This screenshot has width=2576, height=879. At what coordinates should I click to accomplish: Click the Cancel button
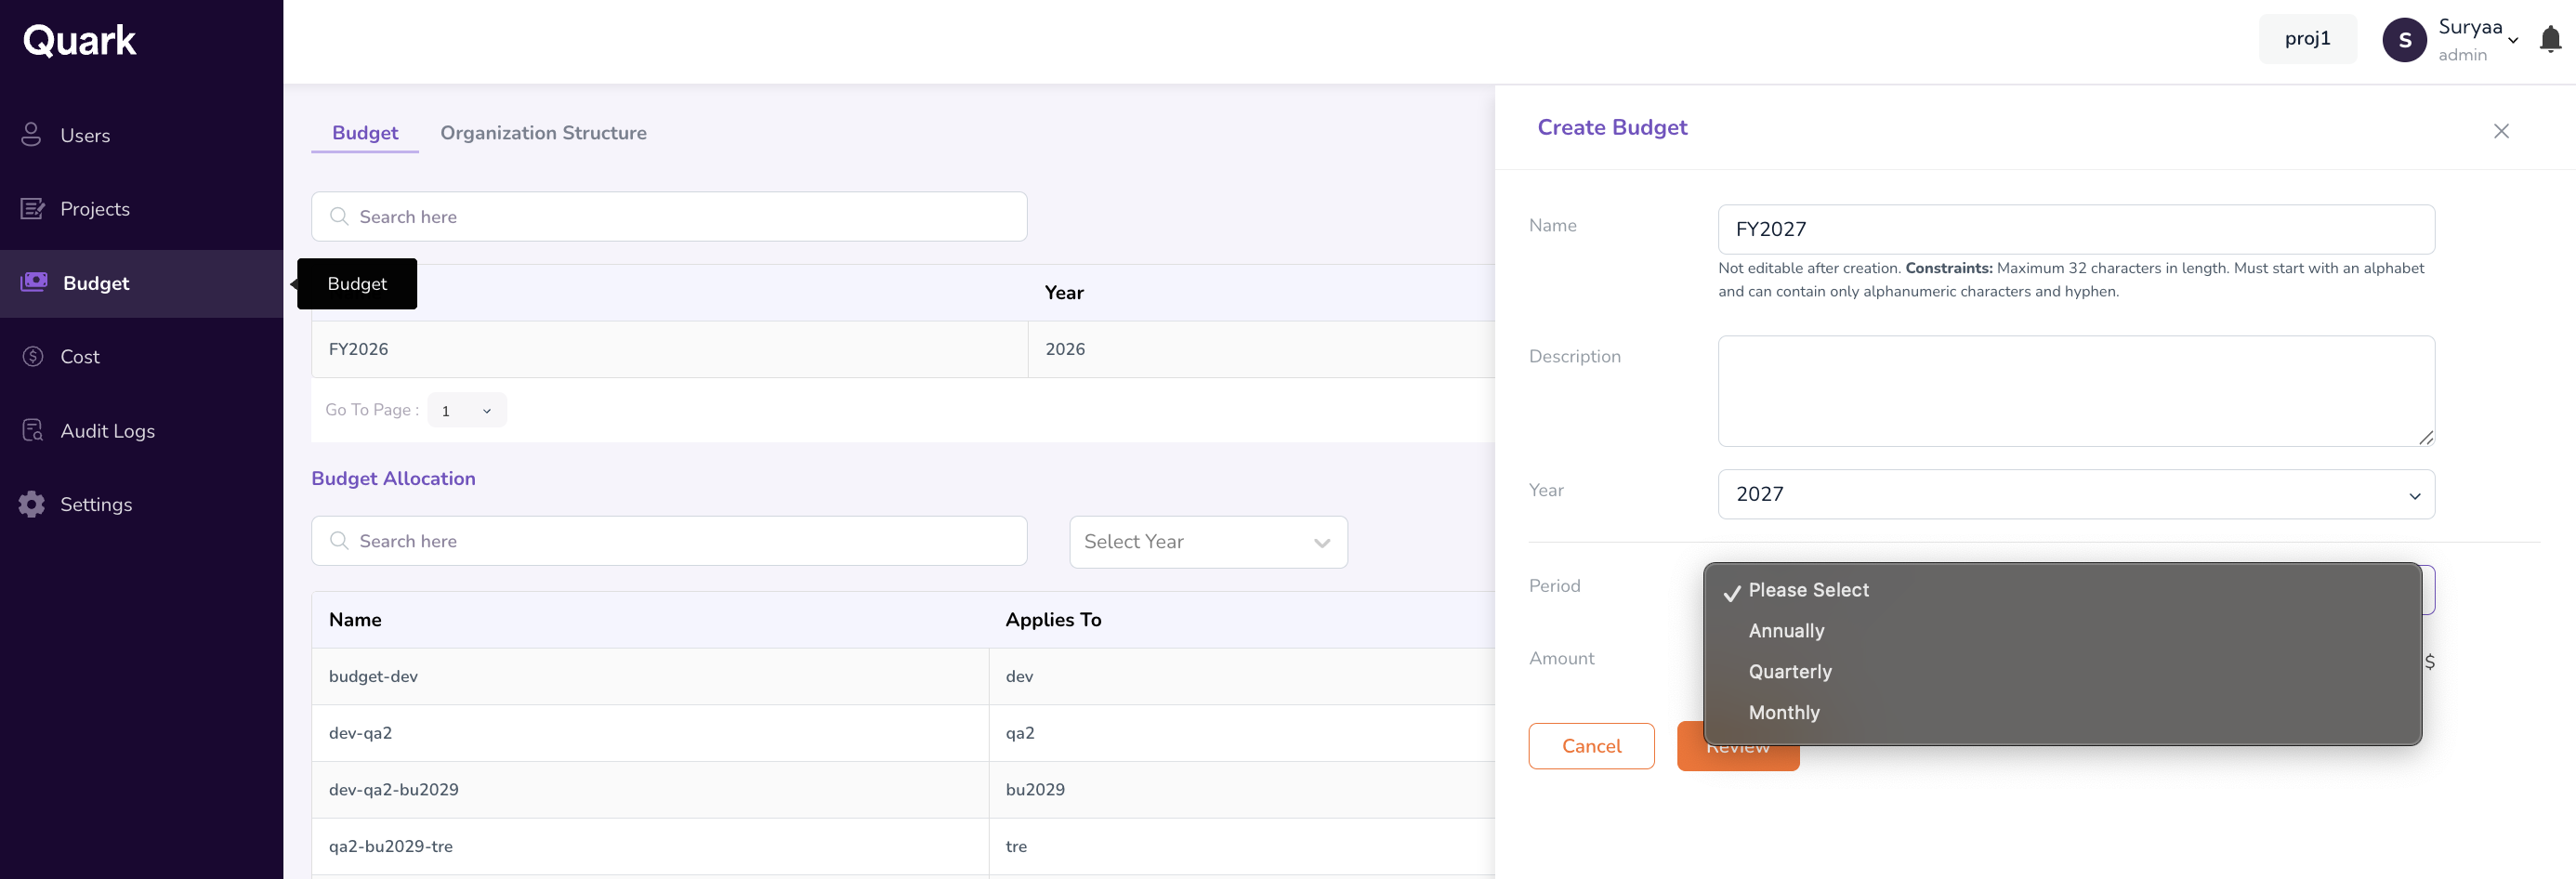click(1591, 746)
